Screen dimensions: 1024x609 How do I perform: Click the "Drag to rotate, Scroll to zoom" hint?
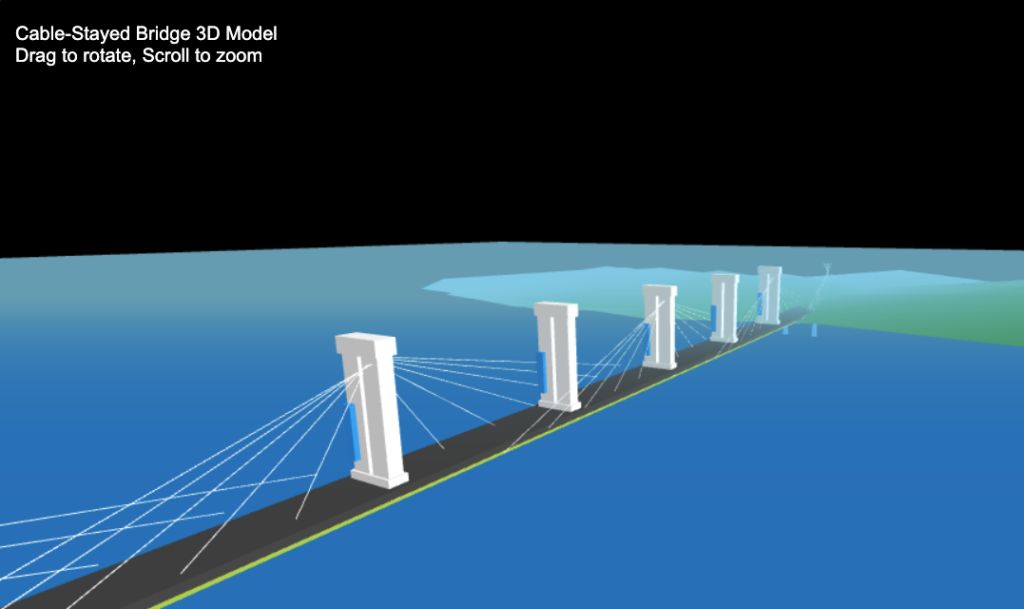[138, 56]
